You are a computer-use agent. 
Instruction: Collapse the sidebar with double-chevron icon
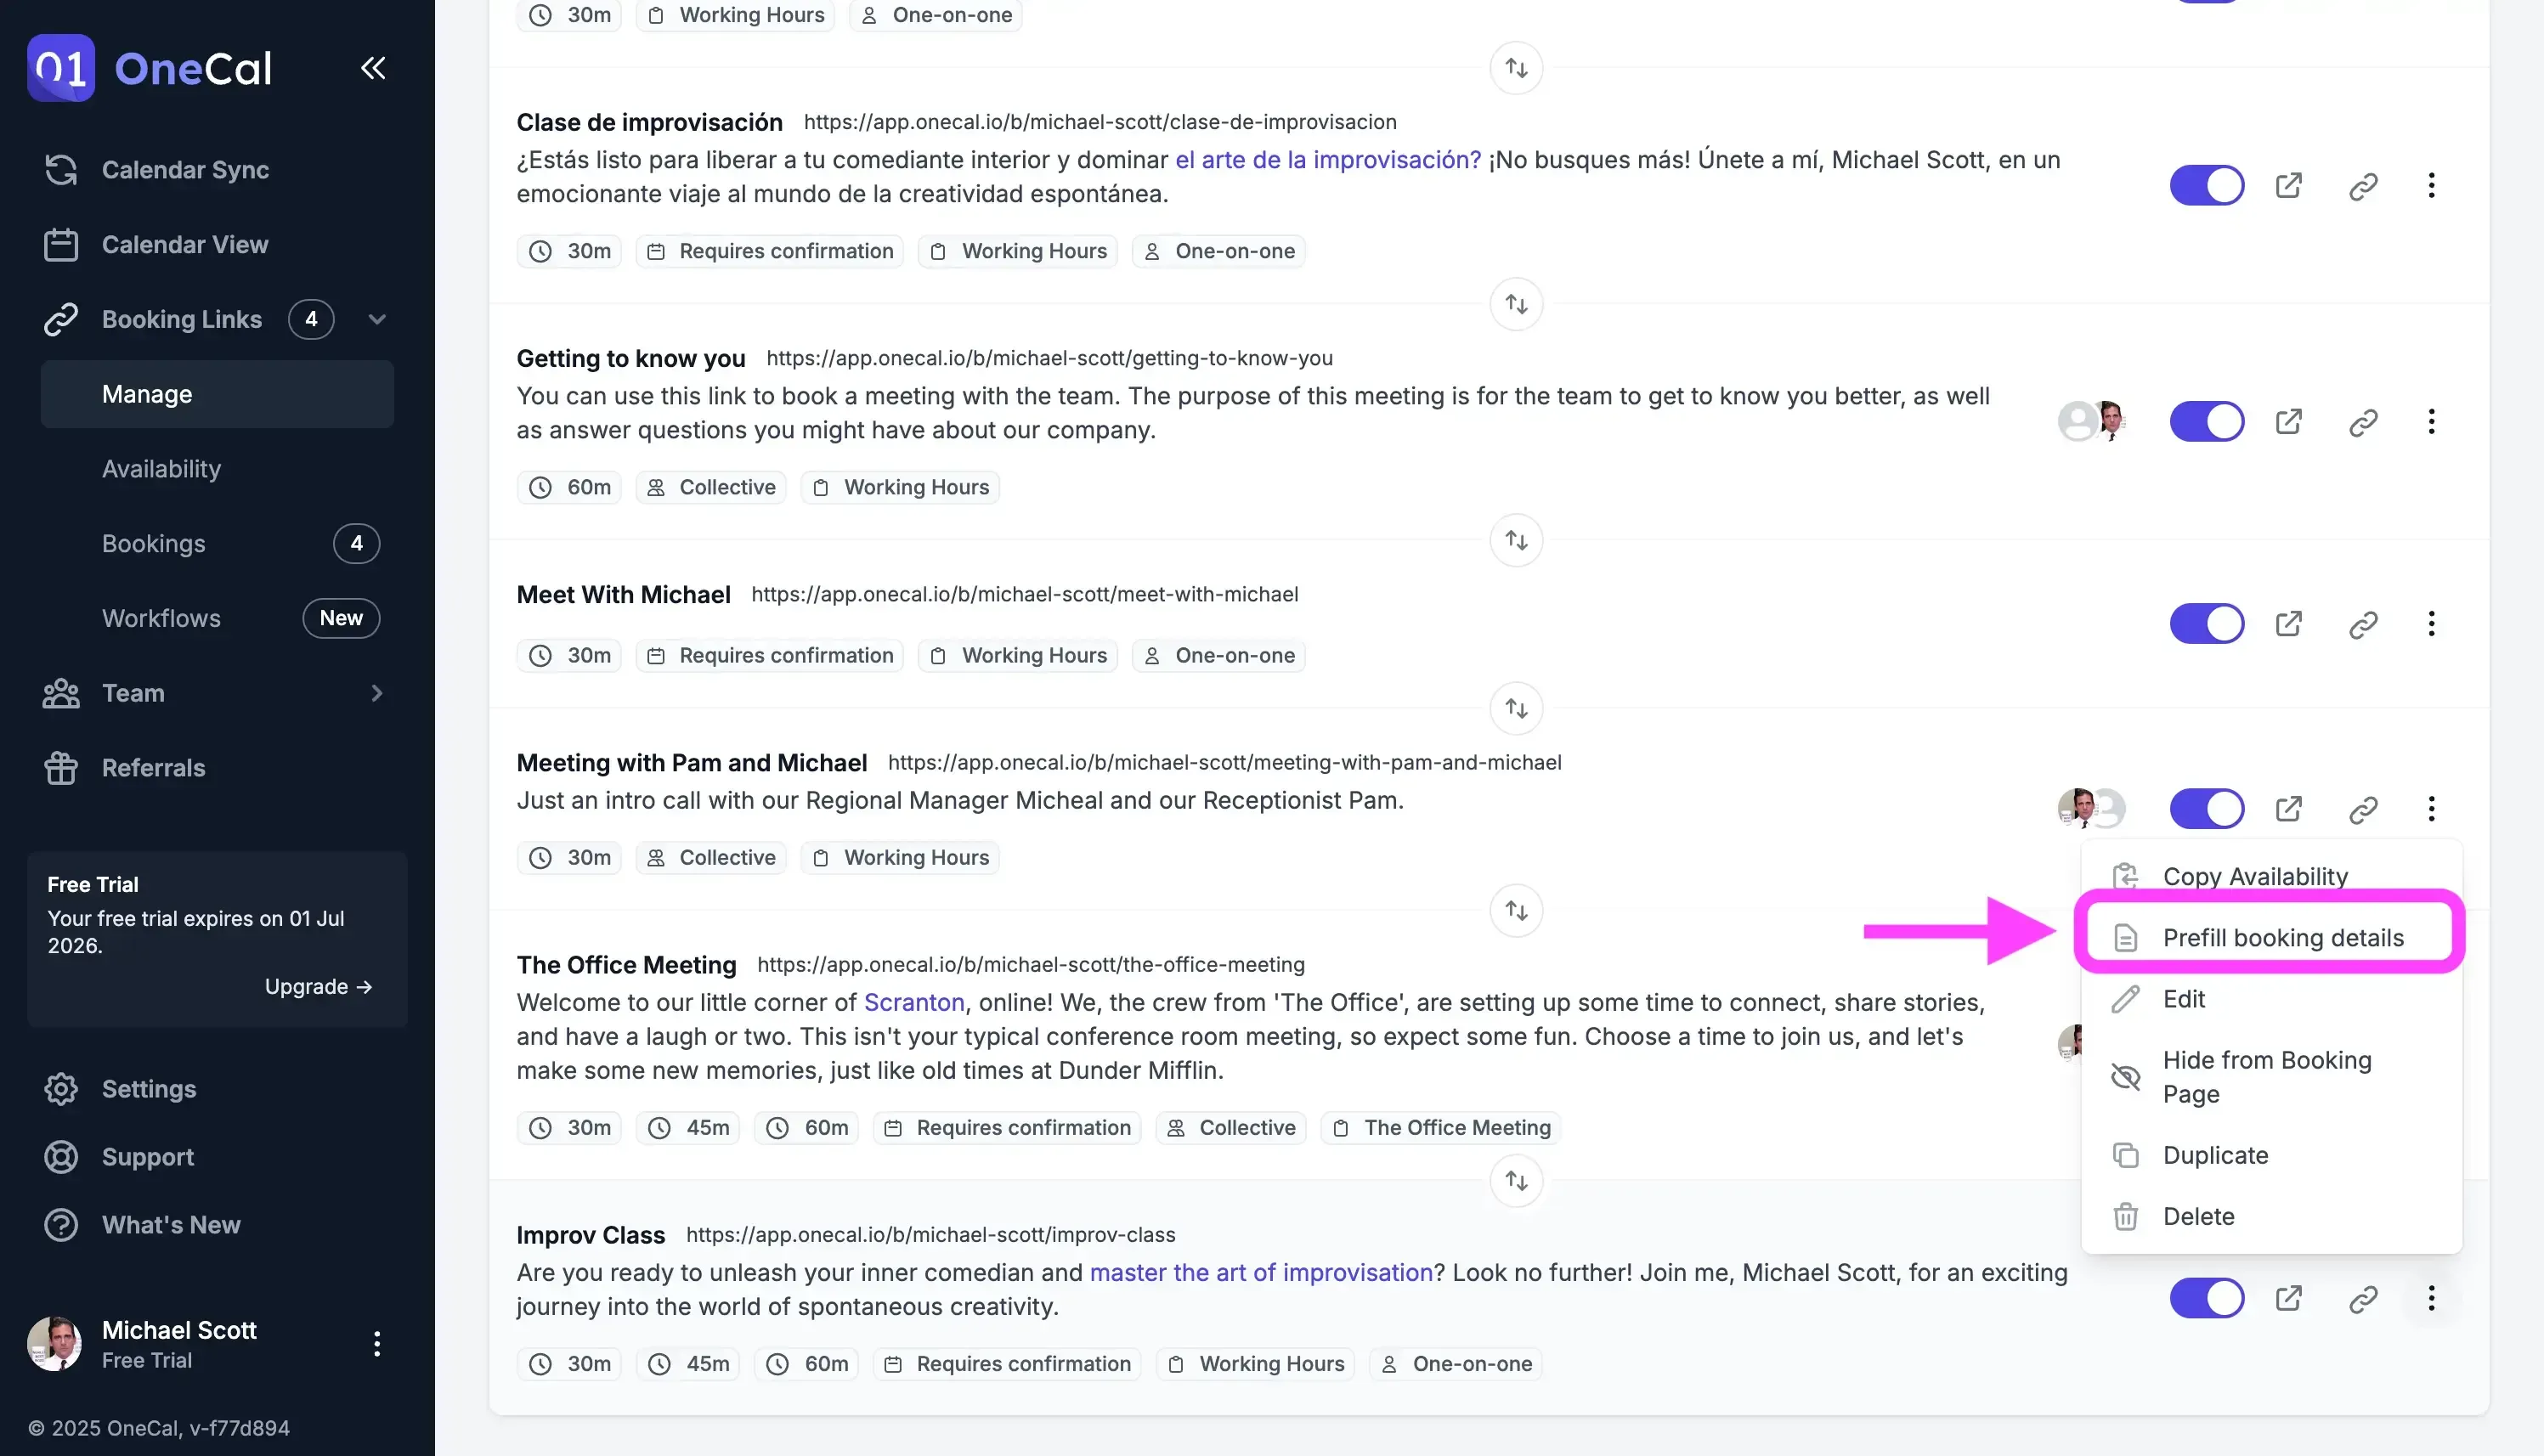pyautogui.click(x=373, y=68)
